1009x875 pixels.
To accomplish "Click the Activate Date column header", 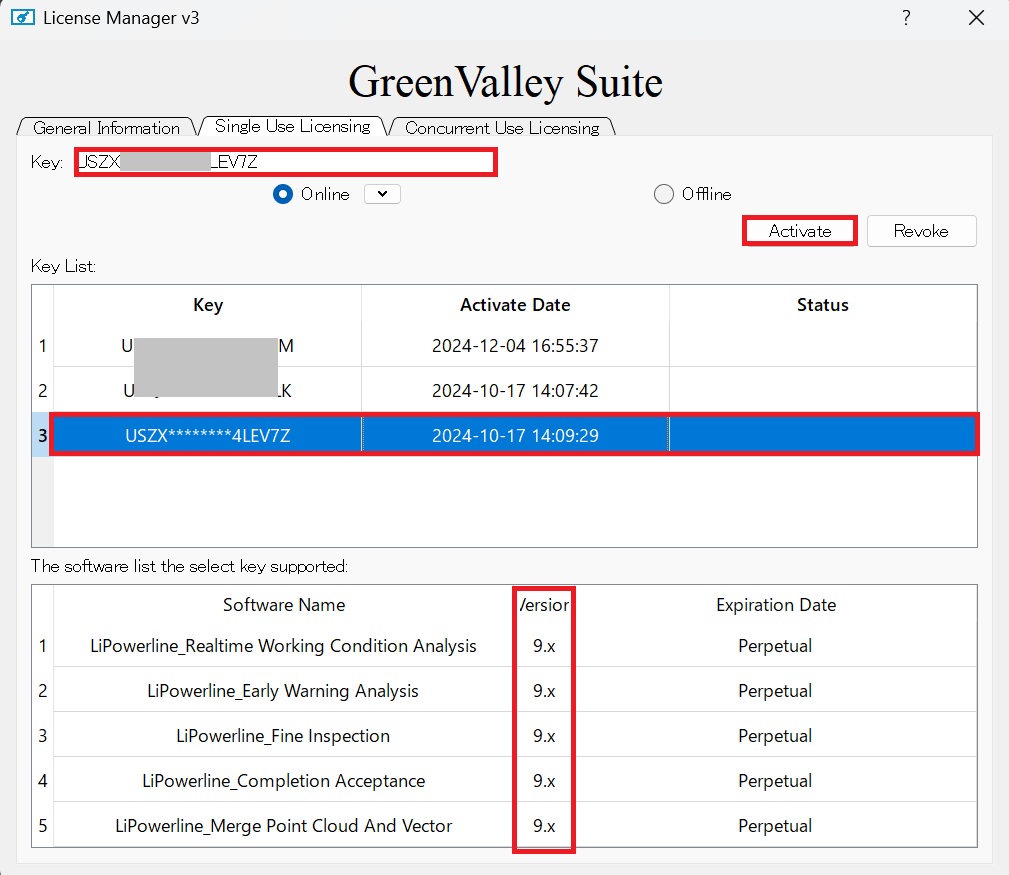I will coord(515,305).
